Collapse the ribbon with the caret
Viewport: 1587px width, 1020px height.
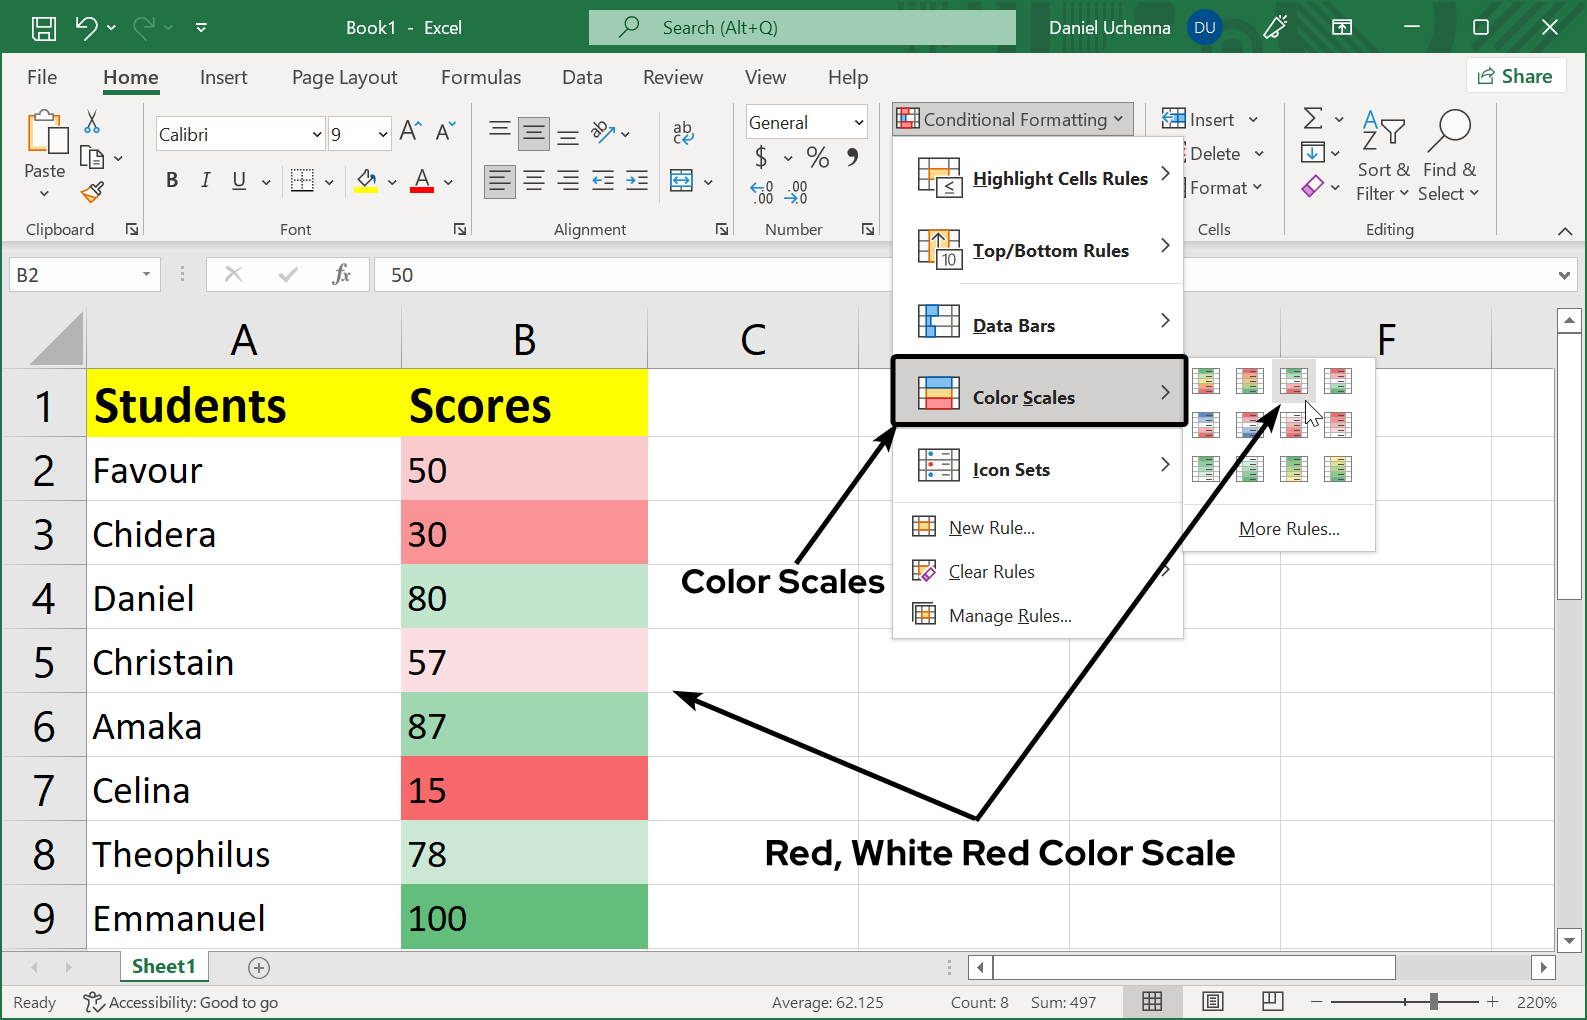(x=1565, y=231)
